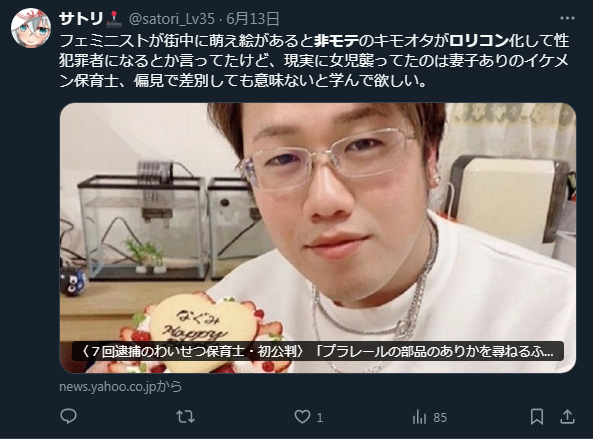
Task: Open the post permalink via 6月13日 timestamp
Action: (253, 19)
